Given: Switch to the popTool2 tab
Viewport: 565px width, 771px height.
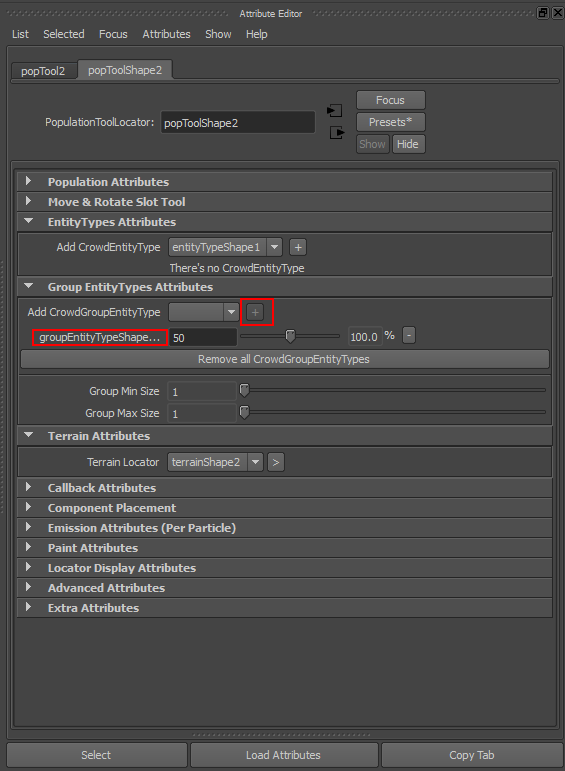Looking at the screenshot, I should [x=43, y=71].
